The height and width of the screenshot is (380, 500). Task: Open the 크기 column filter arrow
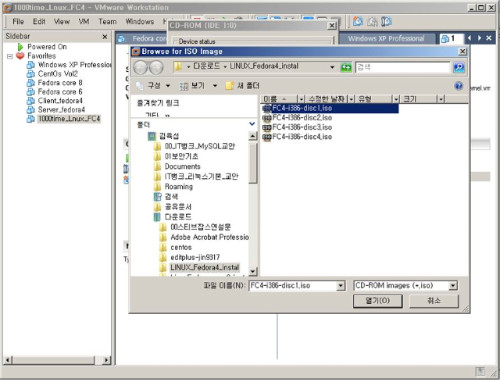tap(441, 99)
